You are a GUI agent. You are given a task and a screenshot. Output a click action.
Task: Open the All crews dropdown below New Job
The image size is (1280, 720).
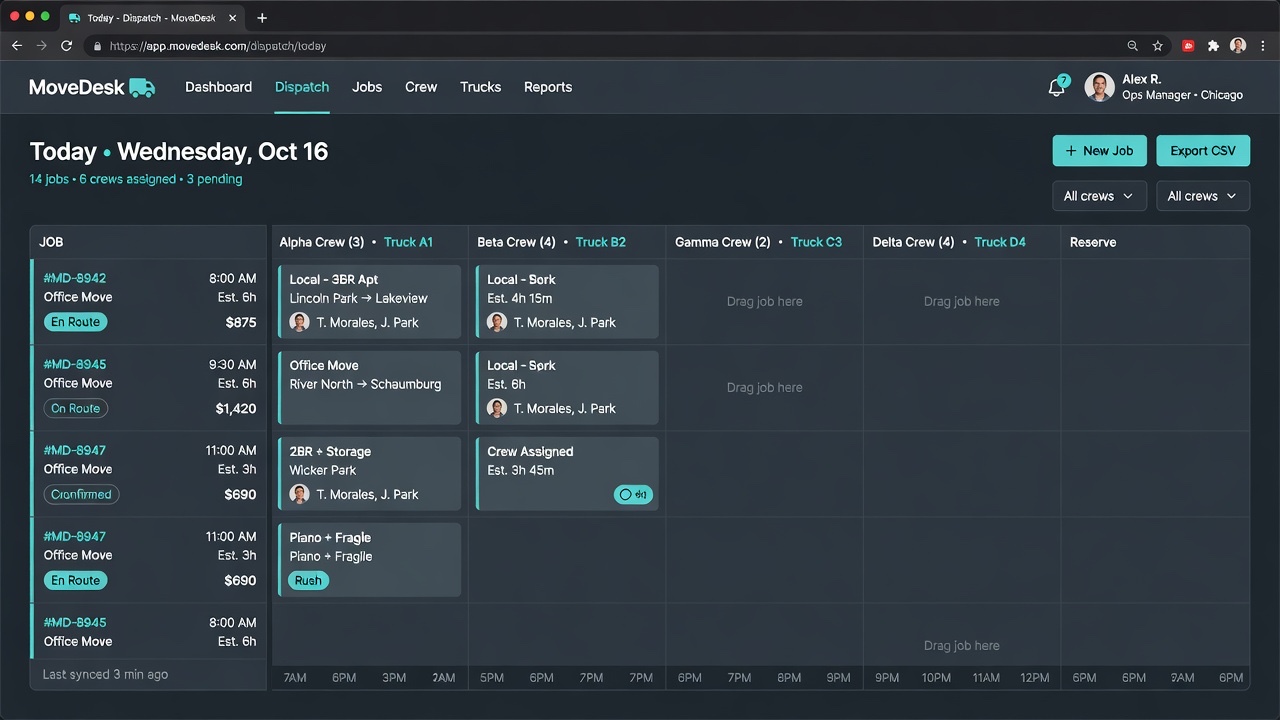(1099, 196)
